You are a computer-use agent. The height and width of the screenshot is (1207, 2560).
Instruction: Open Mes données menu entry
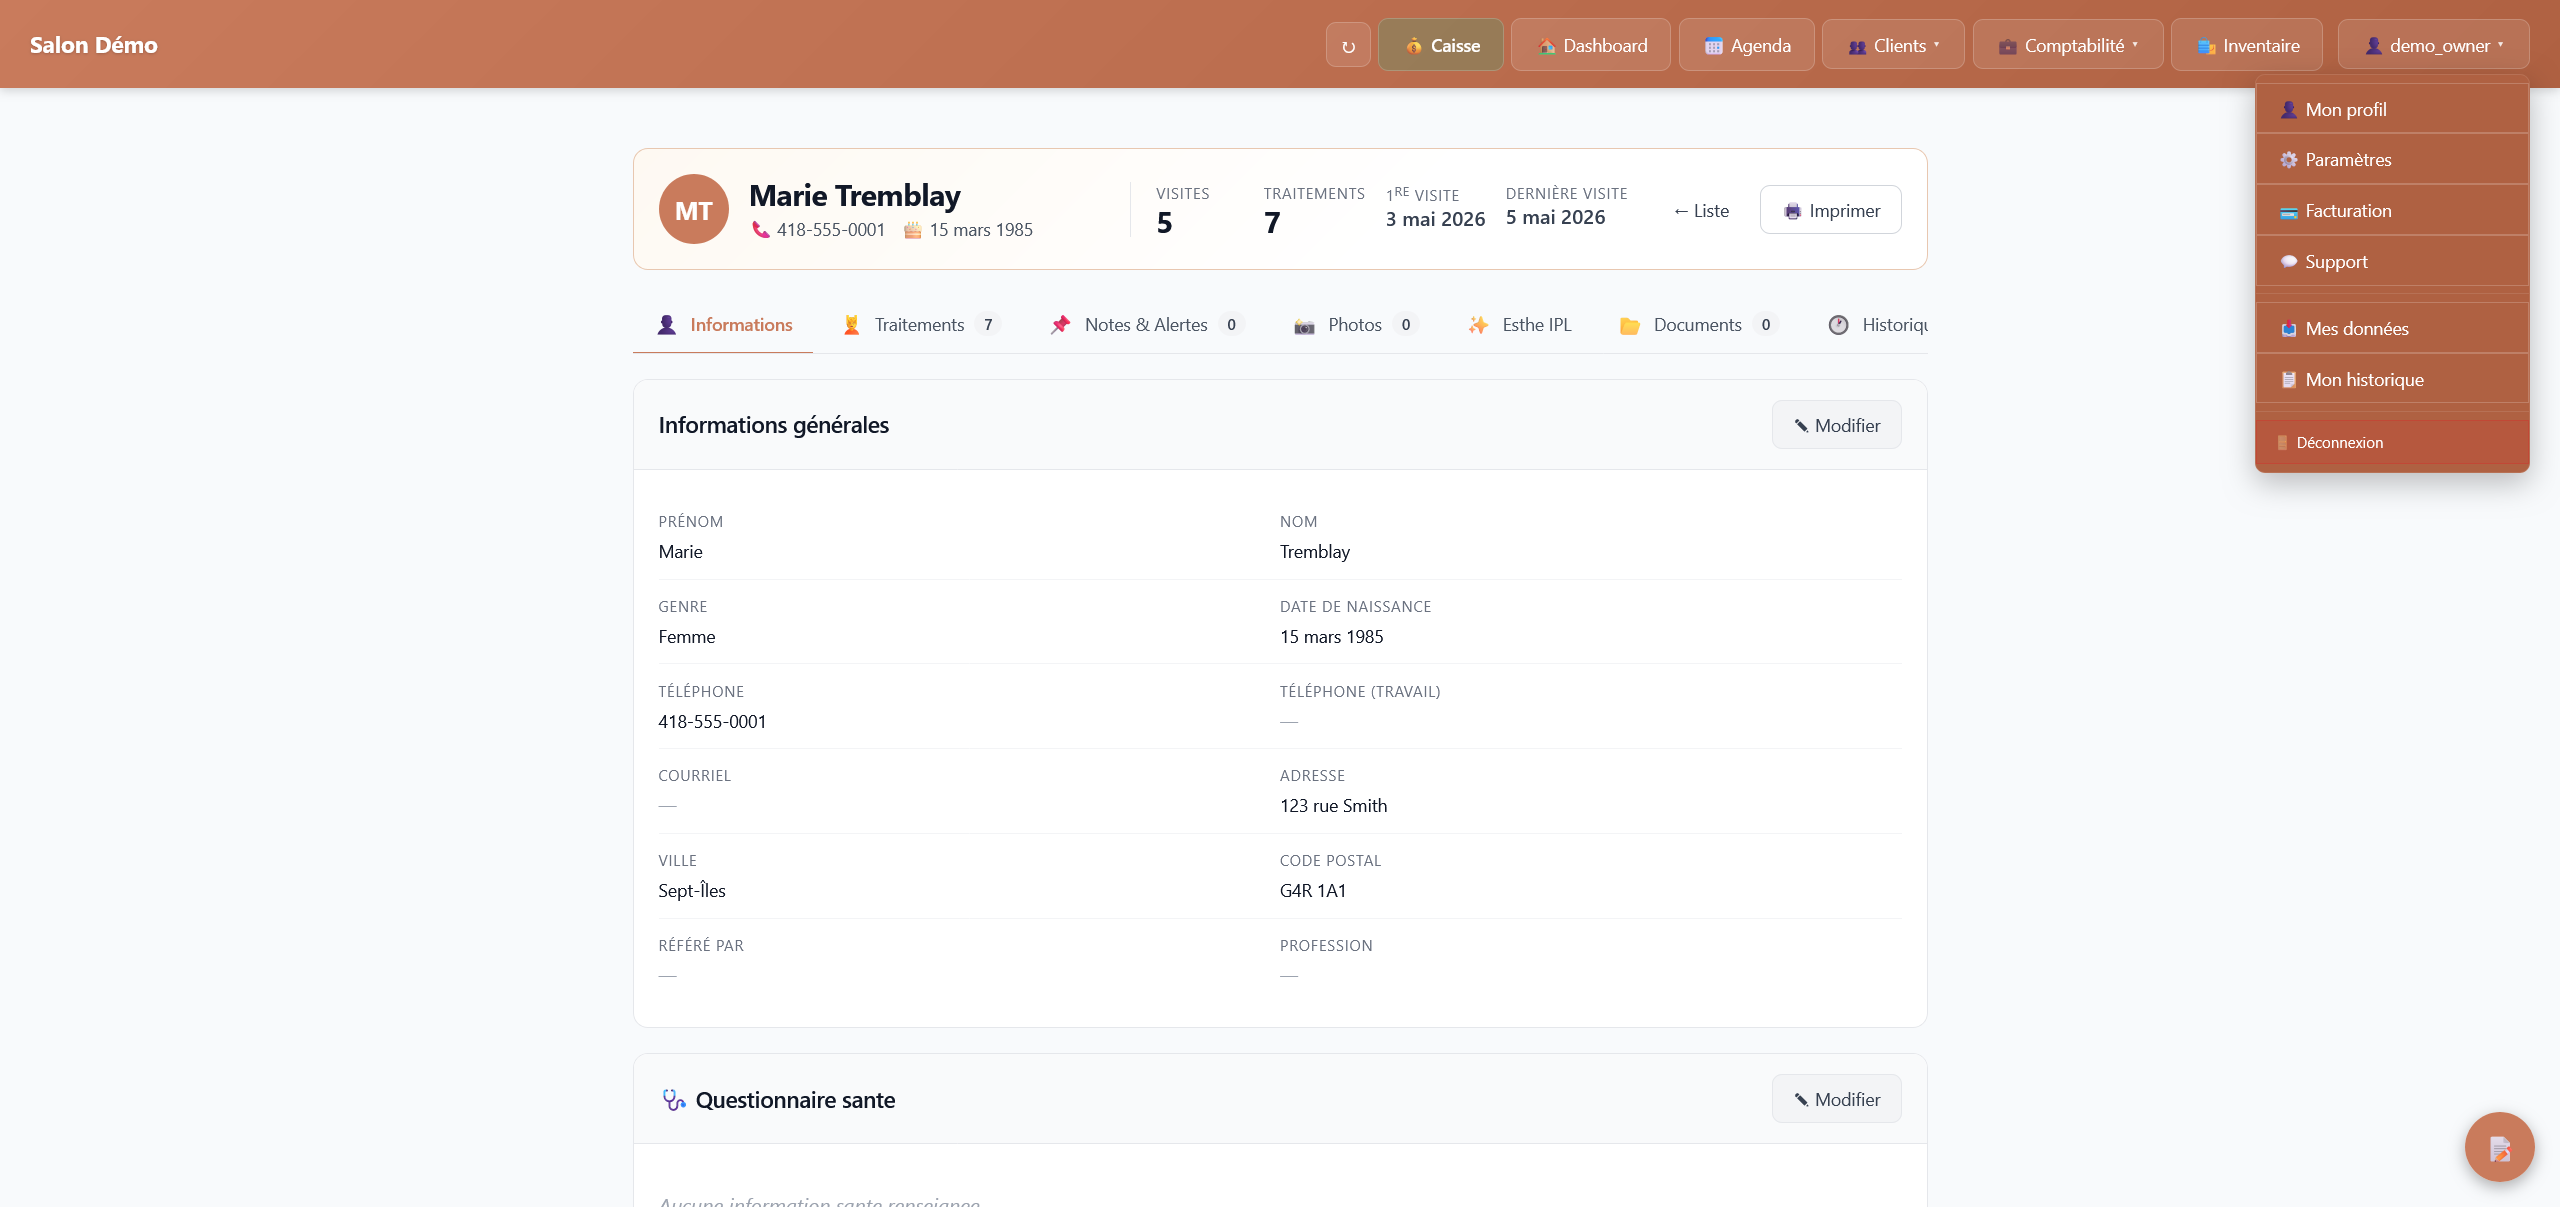(x=2392, y=329)
